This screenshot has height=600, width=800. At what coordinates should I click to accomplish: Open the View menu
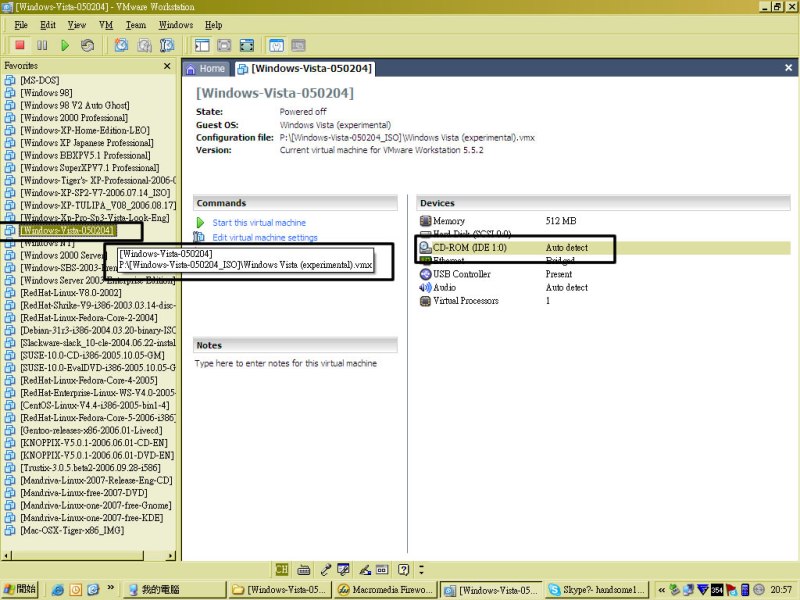[x=77, y=24]
